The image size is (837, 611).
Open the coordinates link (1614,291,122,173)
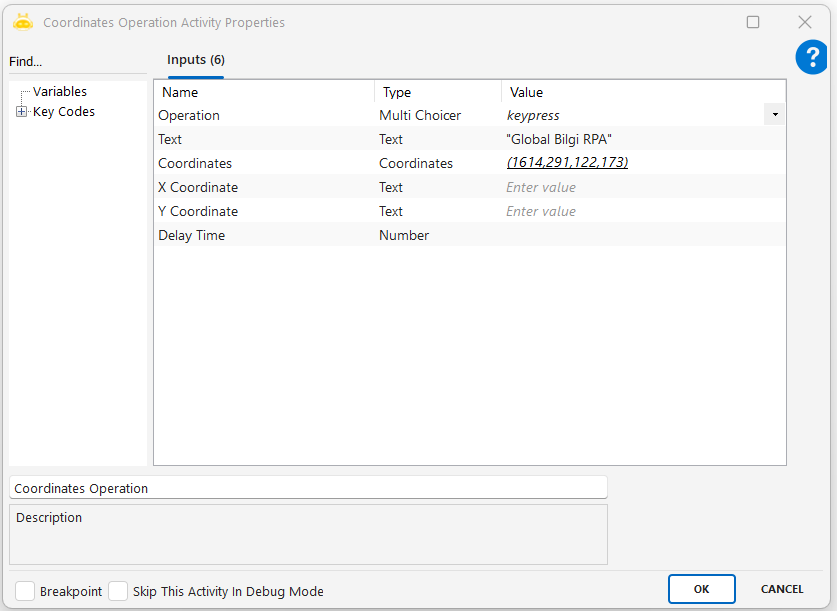[x=567, y=163]
